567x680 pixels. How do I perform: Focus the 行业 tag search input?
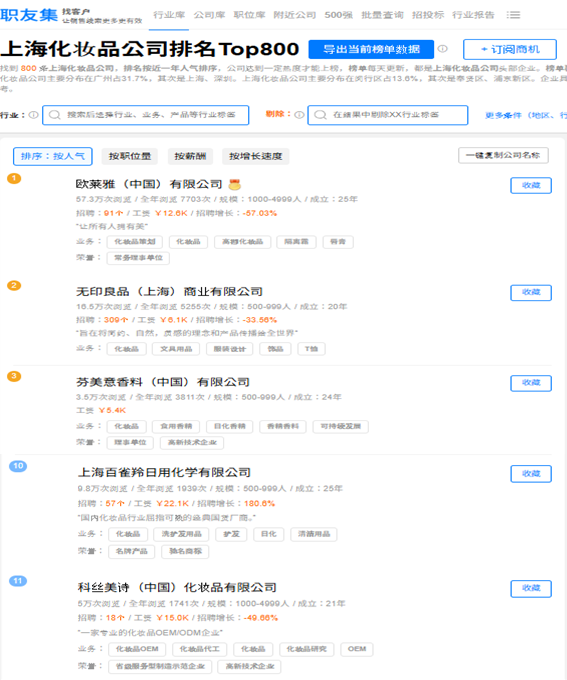[x=145, y=115]
